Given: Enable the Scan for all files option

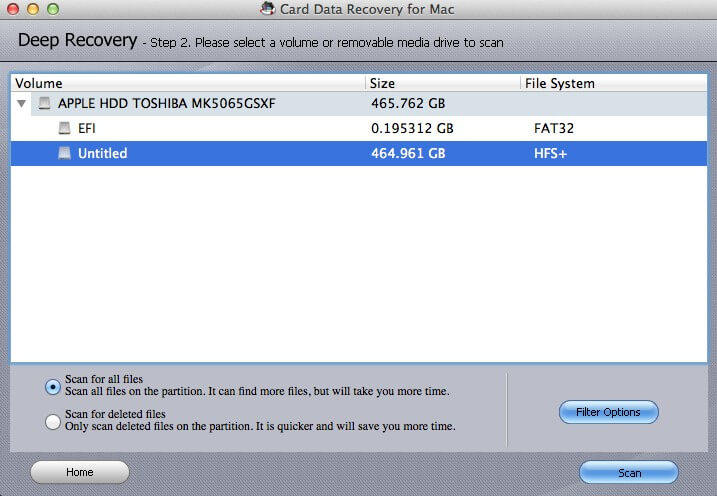Looking at the screenshot, I should (53, 387).
